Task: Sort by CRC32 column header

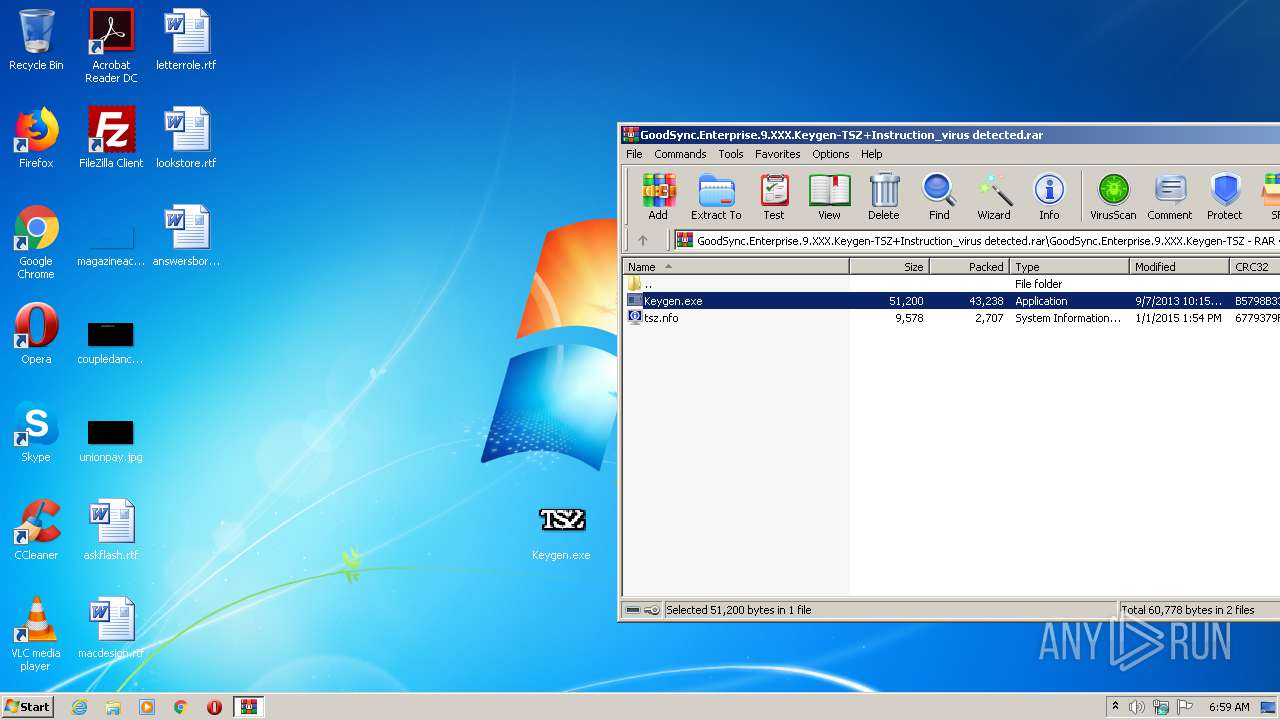Action: coord(1255,267)
